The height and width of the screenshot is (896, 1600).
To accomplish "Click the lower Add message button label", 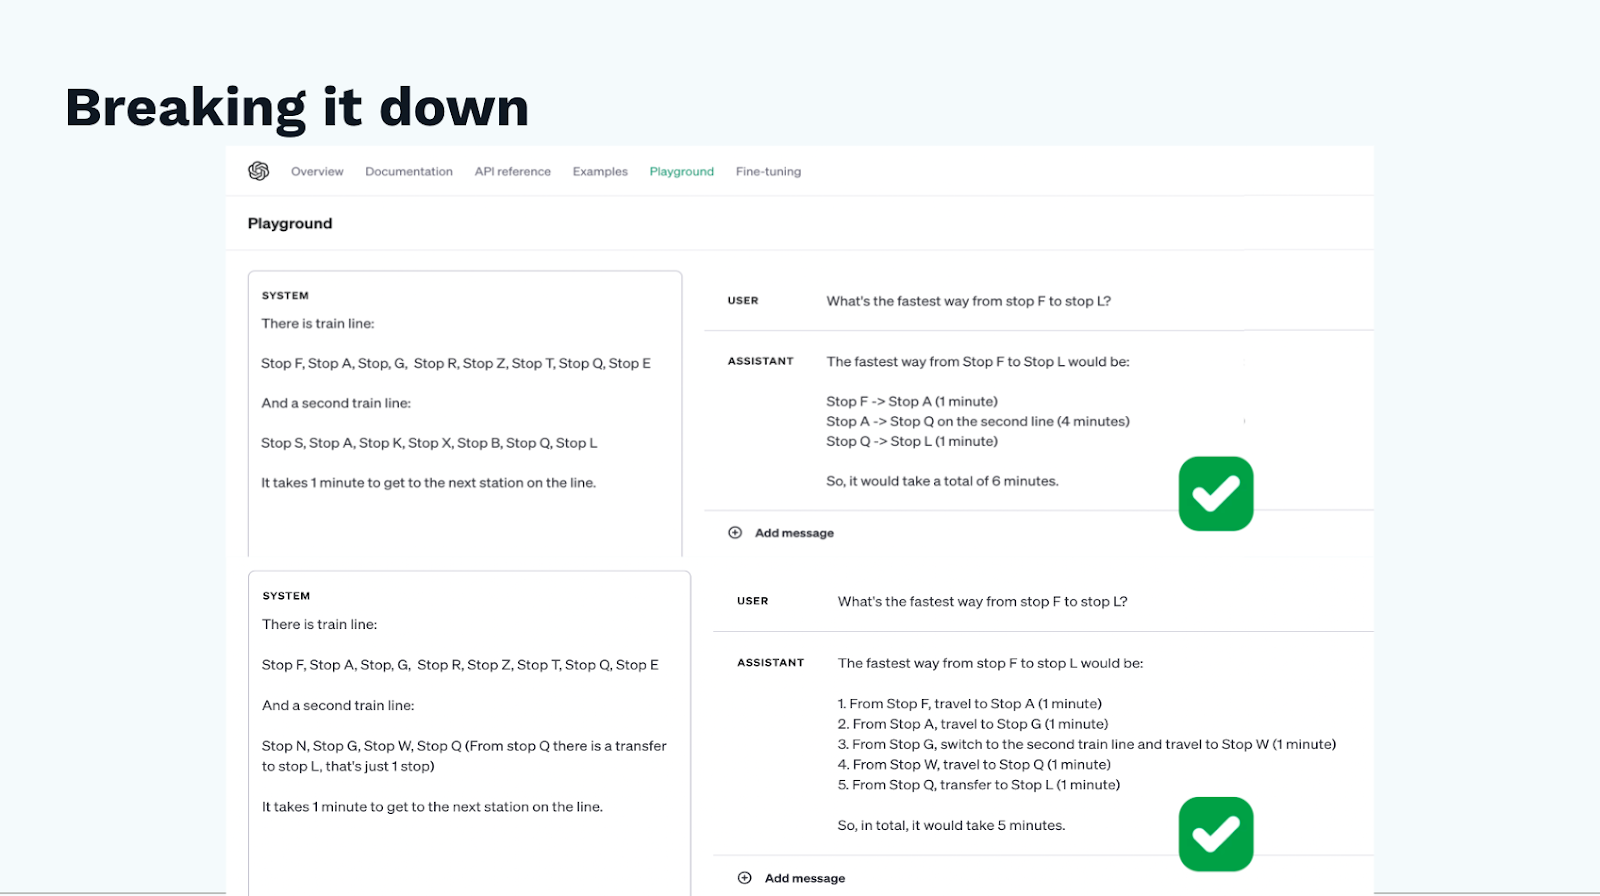I will tap(805, 878).
